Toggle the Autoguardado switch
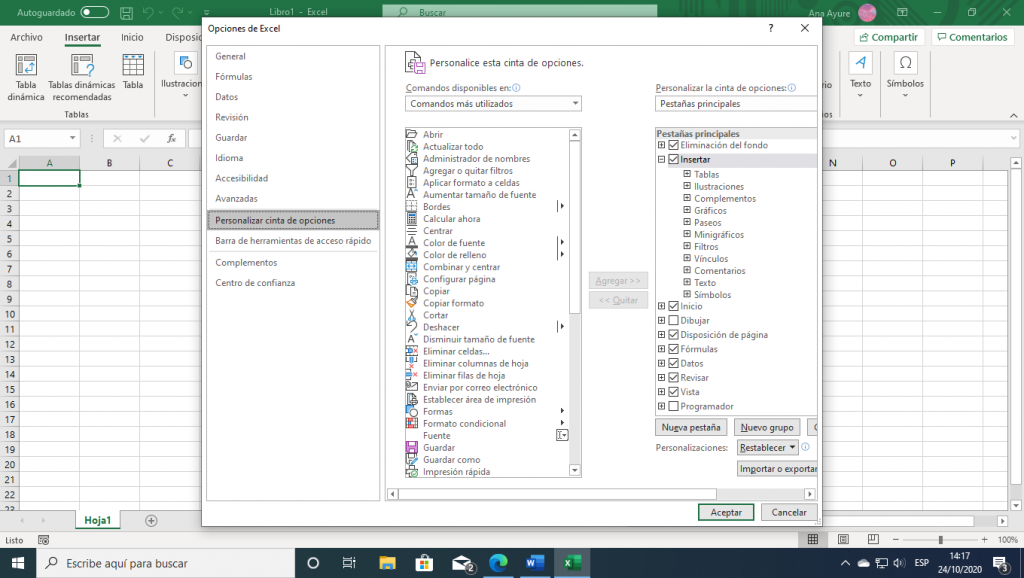 click(x=95, y=12)
